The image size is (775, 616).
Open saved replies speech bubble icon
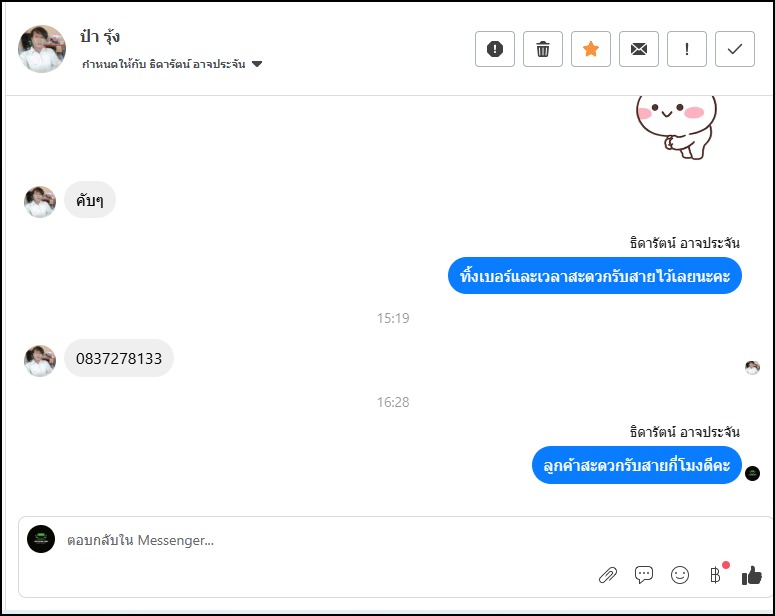(644, 575)
